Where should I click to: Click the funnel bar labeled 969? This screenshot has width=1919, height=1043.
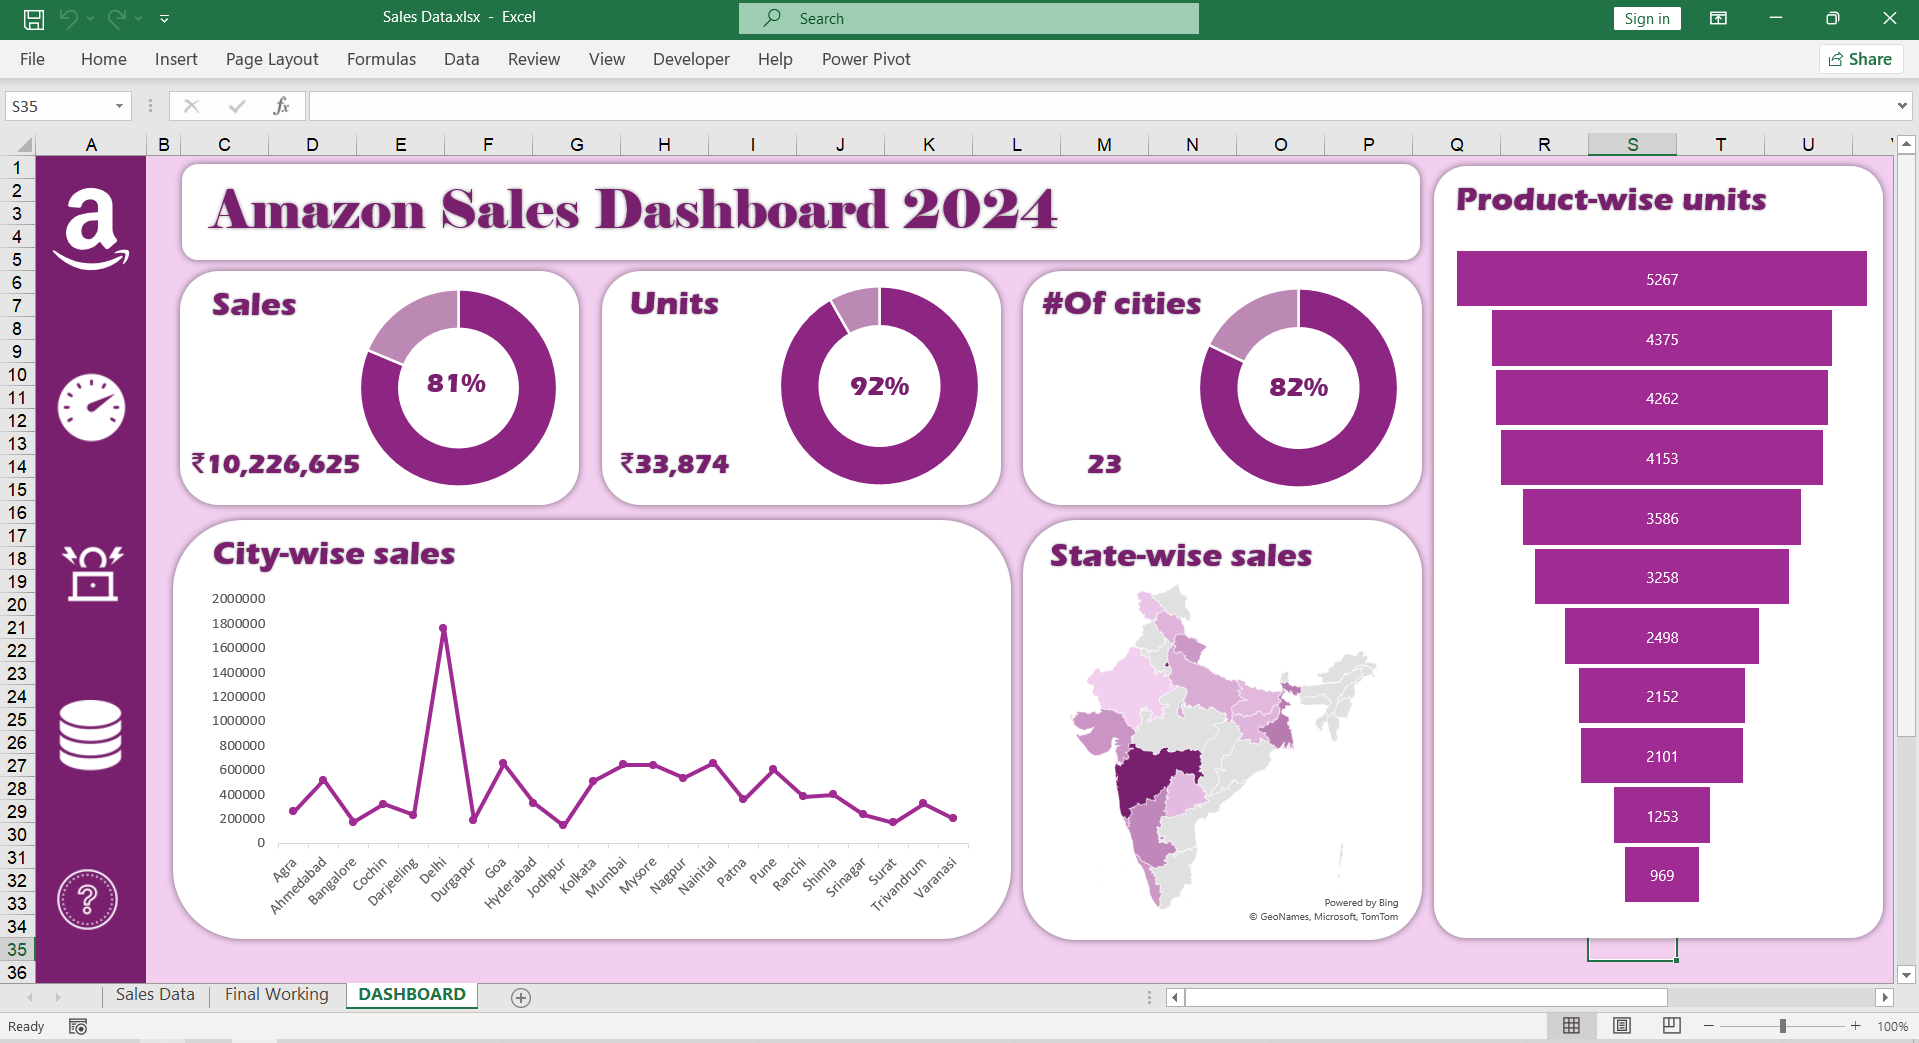click(x=1661, y=875)
